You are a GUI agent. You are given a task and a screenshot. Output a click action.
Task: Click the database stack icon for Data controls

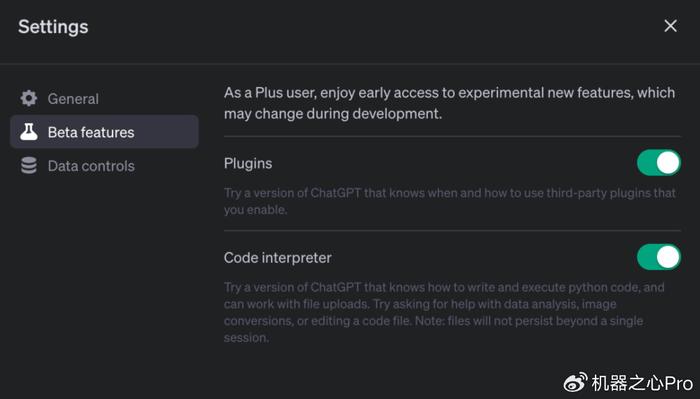pyautogui.click(x=29, y=166)
